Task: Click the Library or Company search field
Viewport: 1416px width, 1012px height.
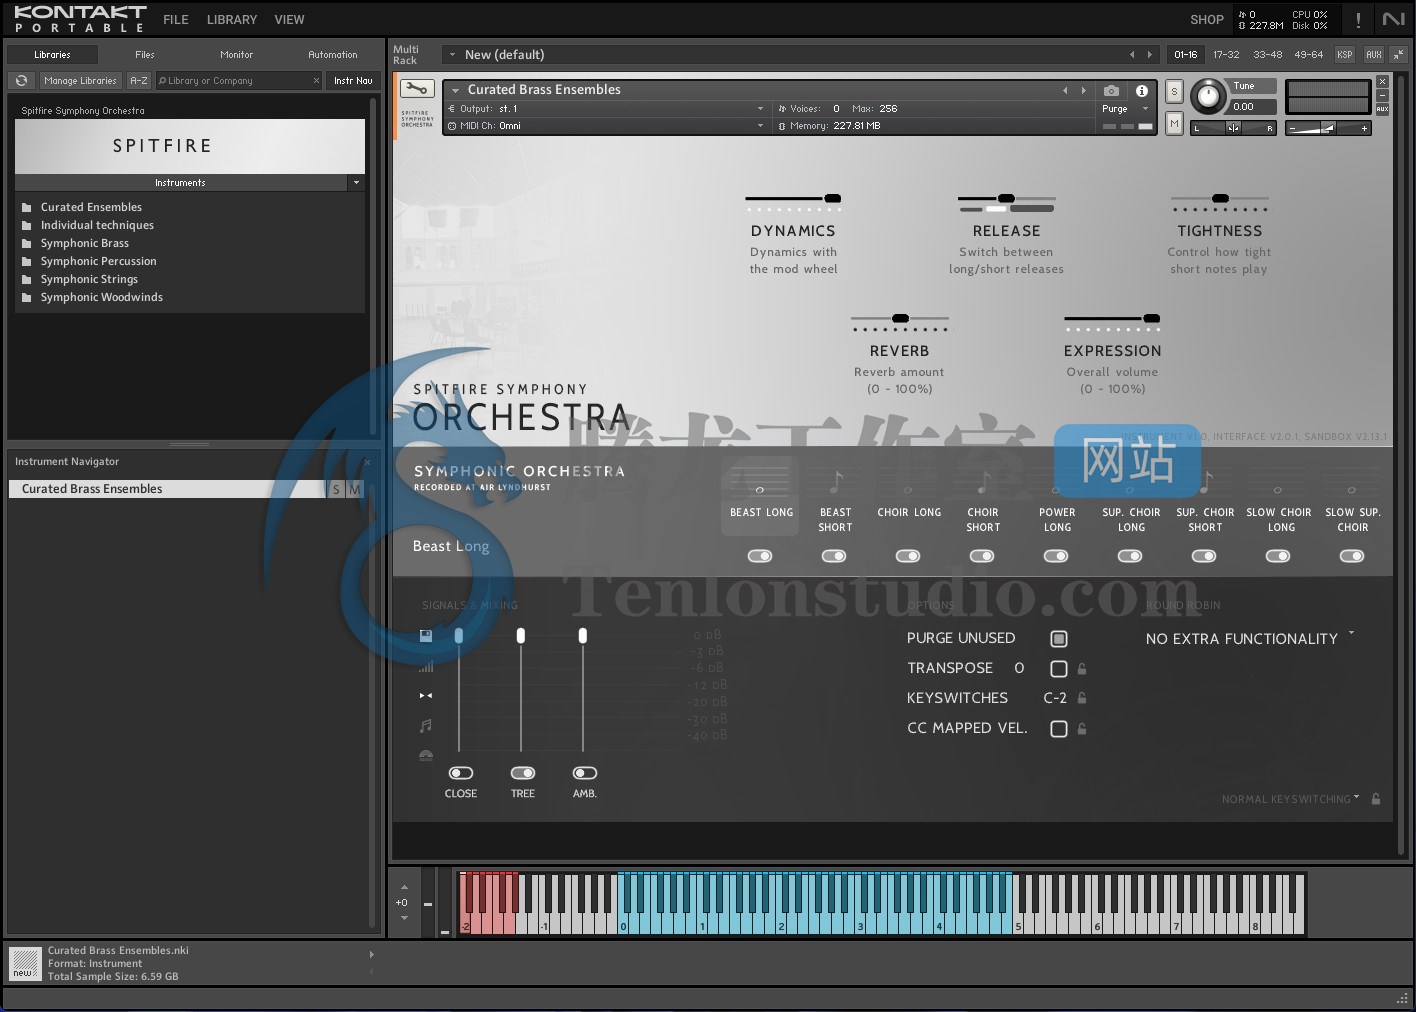Action: [x=238, y=81]
